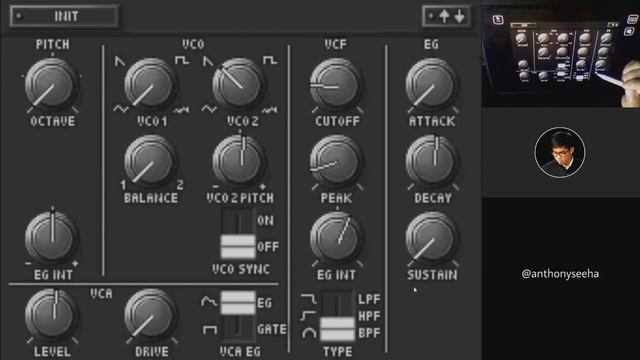
Task: Click VCO 1 square waveform icon
Action: (182, 60)
